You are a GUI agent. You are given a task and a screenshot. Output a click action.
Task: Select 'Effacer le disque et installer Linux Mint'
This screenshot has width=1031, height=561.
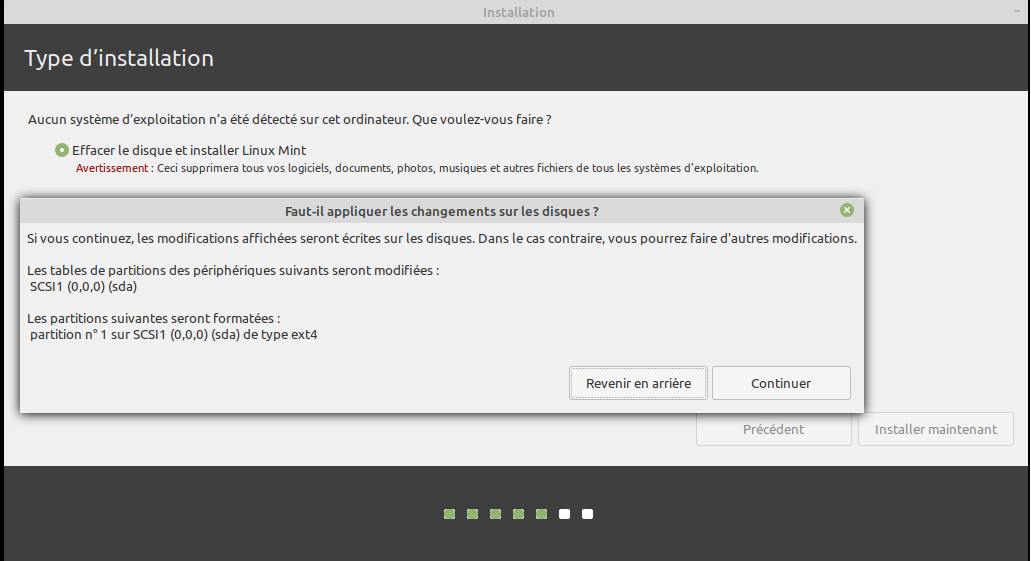click(62, 150)
